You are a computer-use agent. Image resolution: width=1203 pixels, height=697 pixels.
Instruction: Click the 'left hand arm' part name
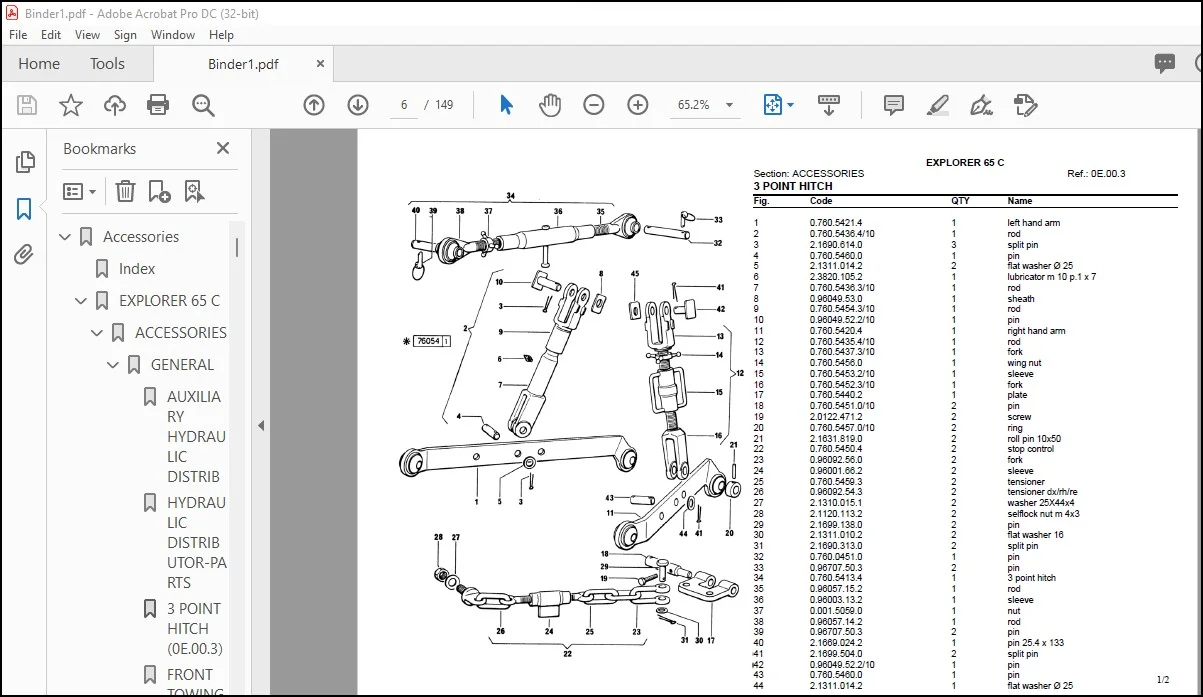tap(1034, 223)
